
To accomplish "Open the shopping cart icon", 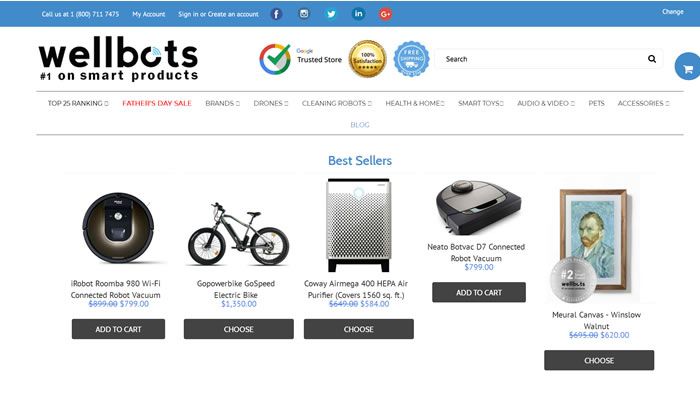I will (x=688, y=67).
